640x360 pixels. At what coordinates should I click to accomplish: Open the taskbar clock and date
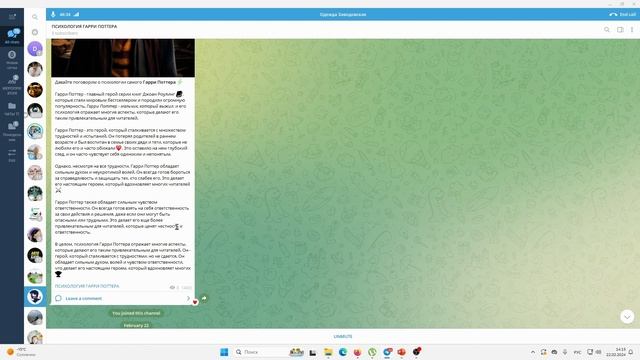616,352
